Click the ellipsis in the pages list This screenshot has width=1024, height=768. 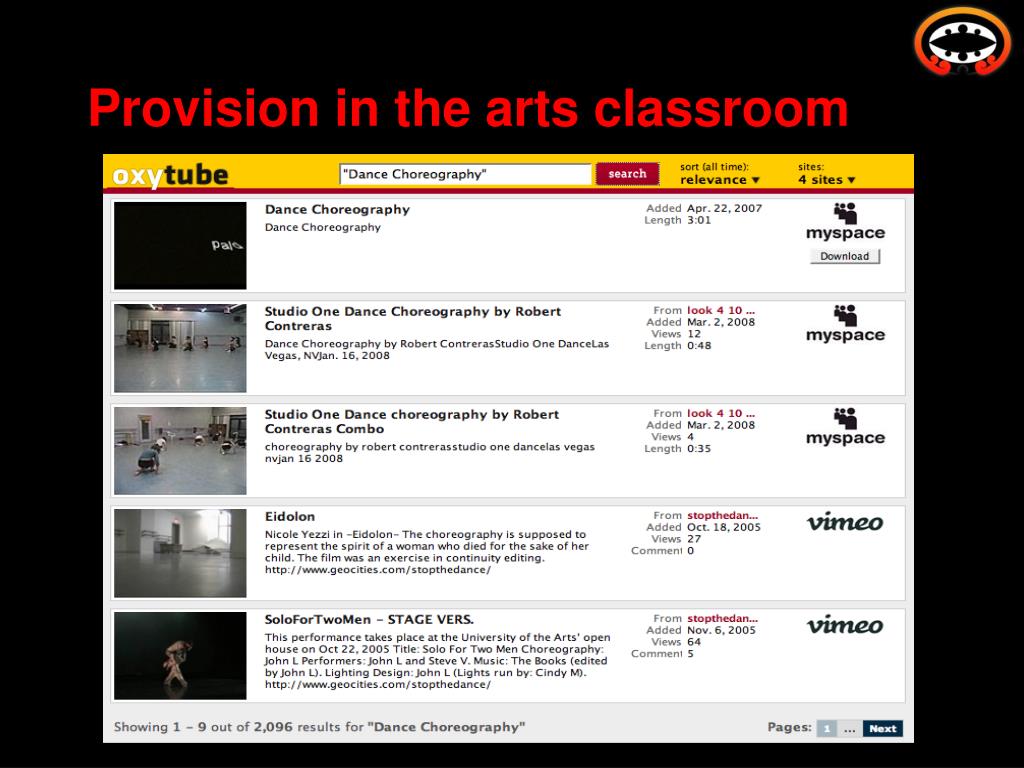tap(849, 729)
